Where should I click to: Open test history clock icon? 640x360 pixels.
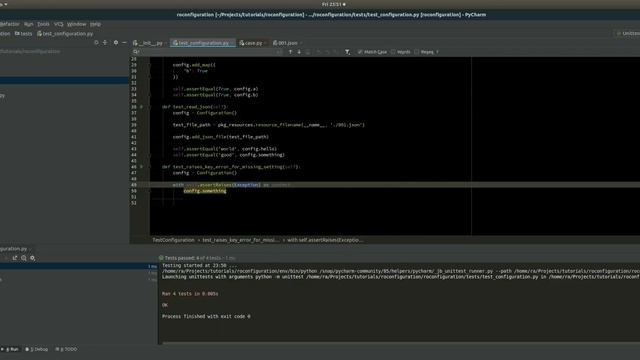point(24,258)
